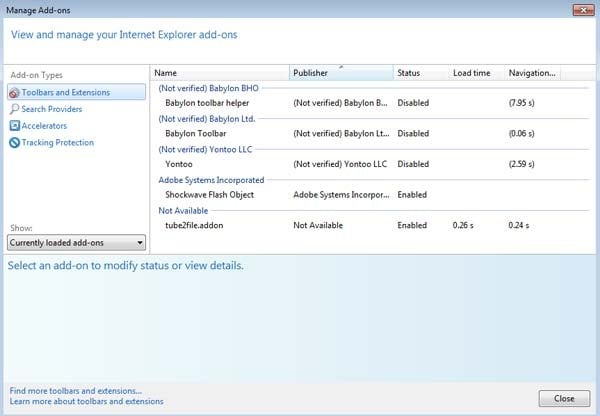Viewport: 600px width, 416px height.
Task: Click the Disabled status for Yontoo
Action: point(413,164)
